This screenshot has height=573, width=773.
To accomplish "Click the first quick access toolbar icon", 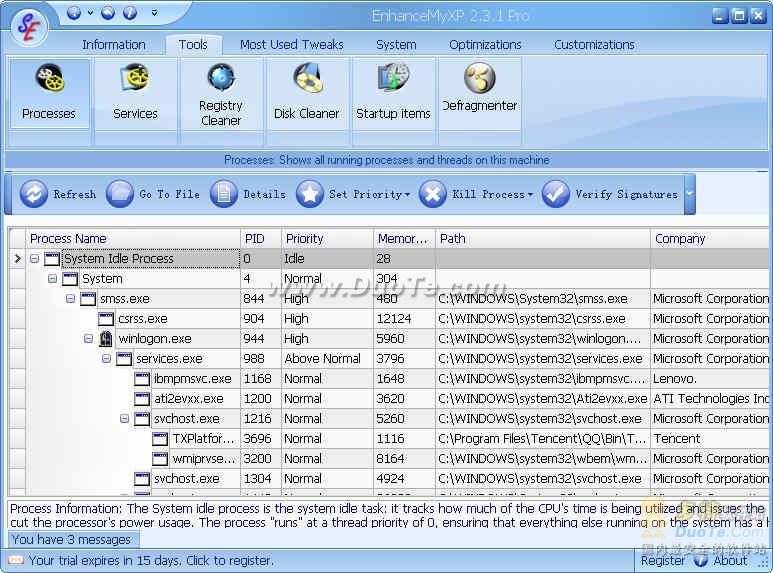I will click(x=74, y=13).
